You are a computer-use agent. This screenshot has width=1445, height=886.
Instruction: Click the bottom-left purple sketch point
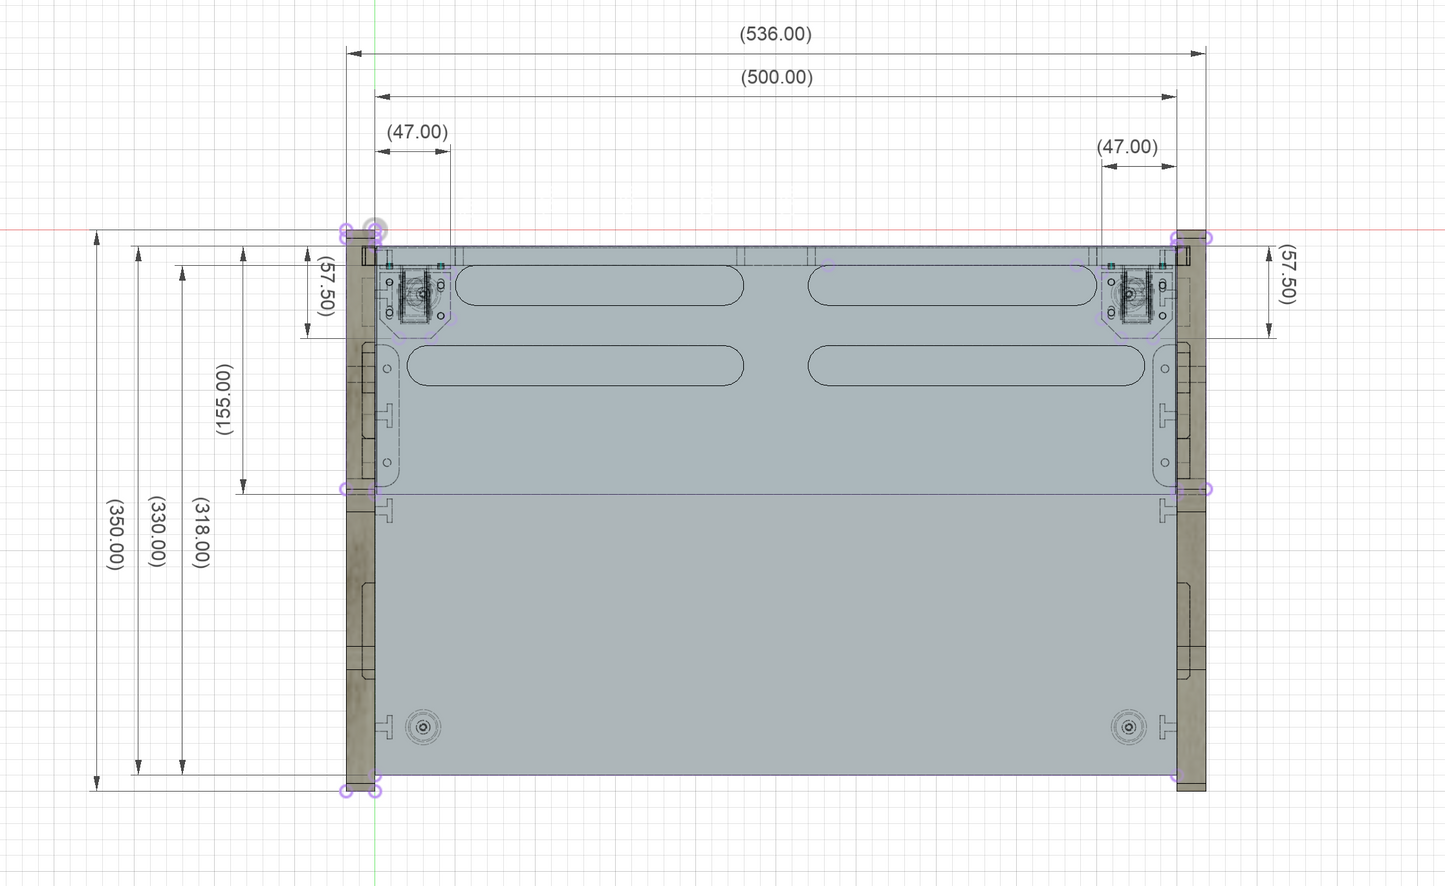click(347, 793)
